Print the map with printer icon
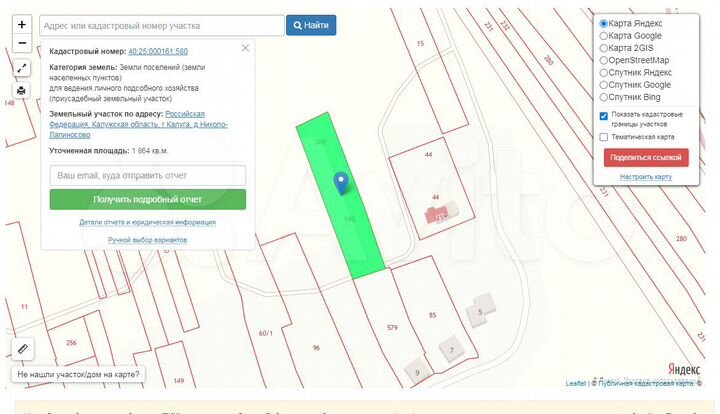The image size is (720, 414). click(x=22, y=91)
